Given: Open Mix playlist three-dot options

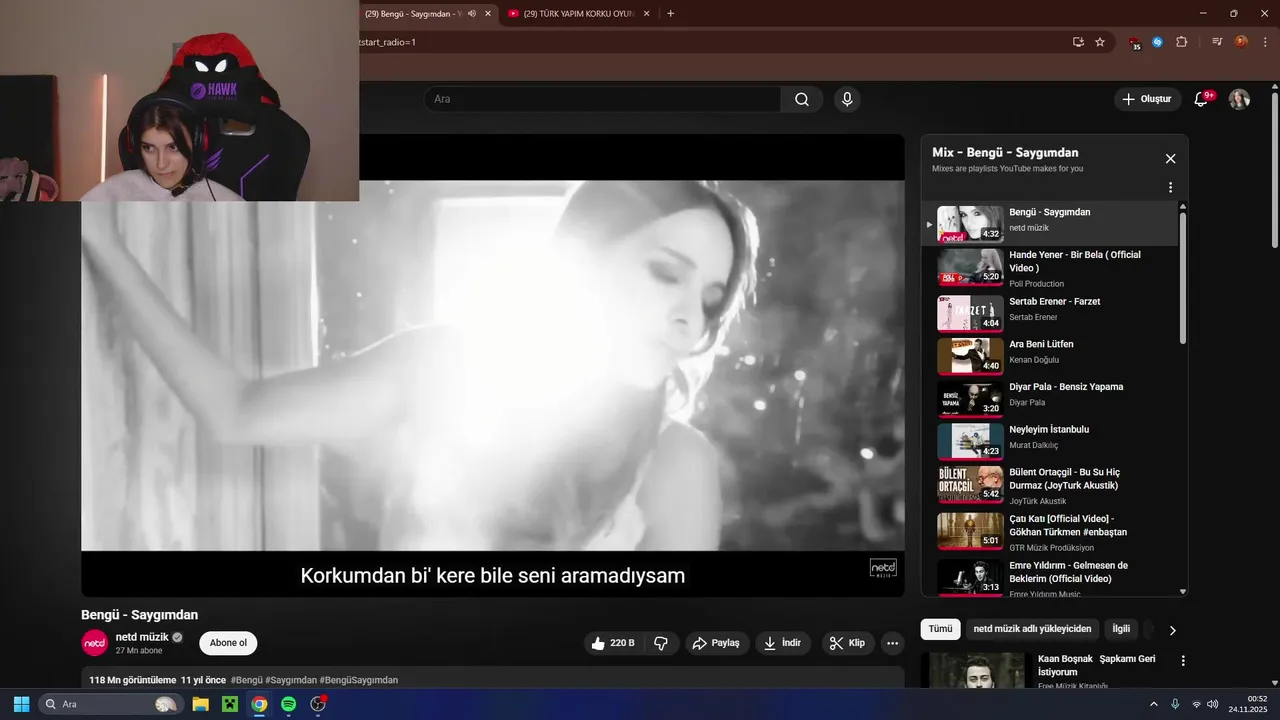Looking at the screenshot, I should click(1170, 187).
